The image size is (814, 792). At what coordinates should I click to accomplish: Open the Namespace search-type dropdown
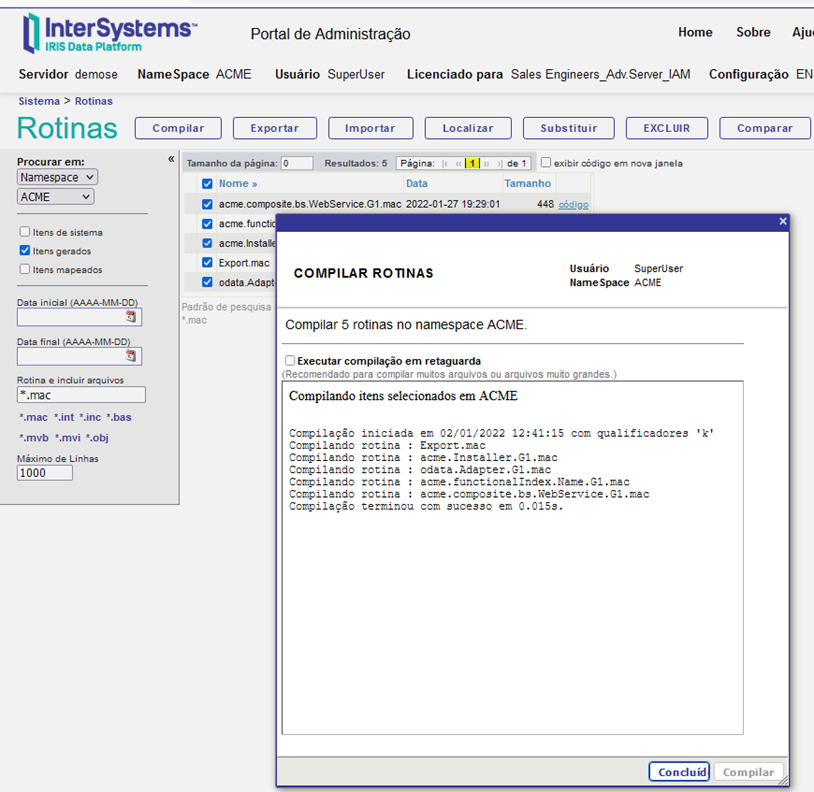pos(57,177)
